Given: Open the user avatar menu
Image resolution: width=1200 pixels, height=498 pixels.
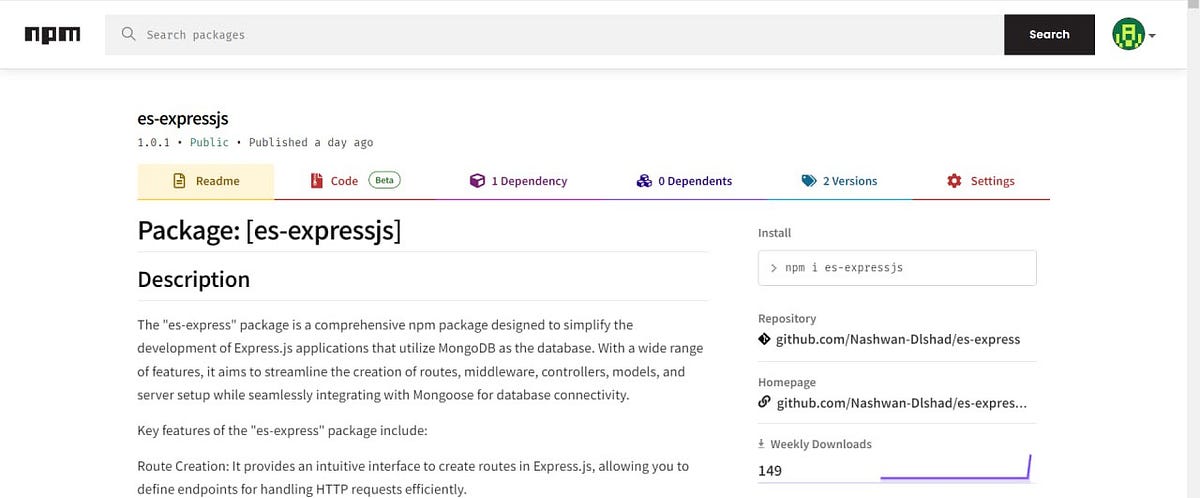Looking at the screenshot, I should click(1128, 34).
